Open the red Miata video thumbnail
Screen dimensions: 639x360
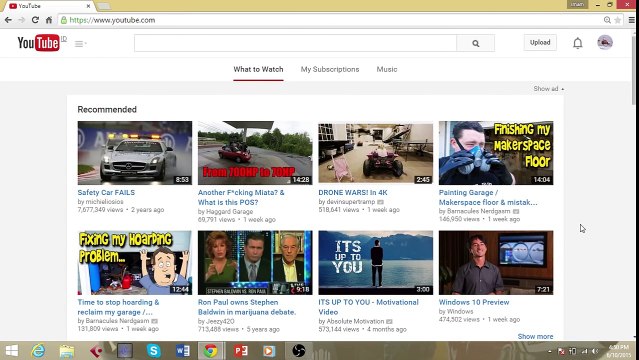[255, 153]
